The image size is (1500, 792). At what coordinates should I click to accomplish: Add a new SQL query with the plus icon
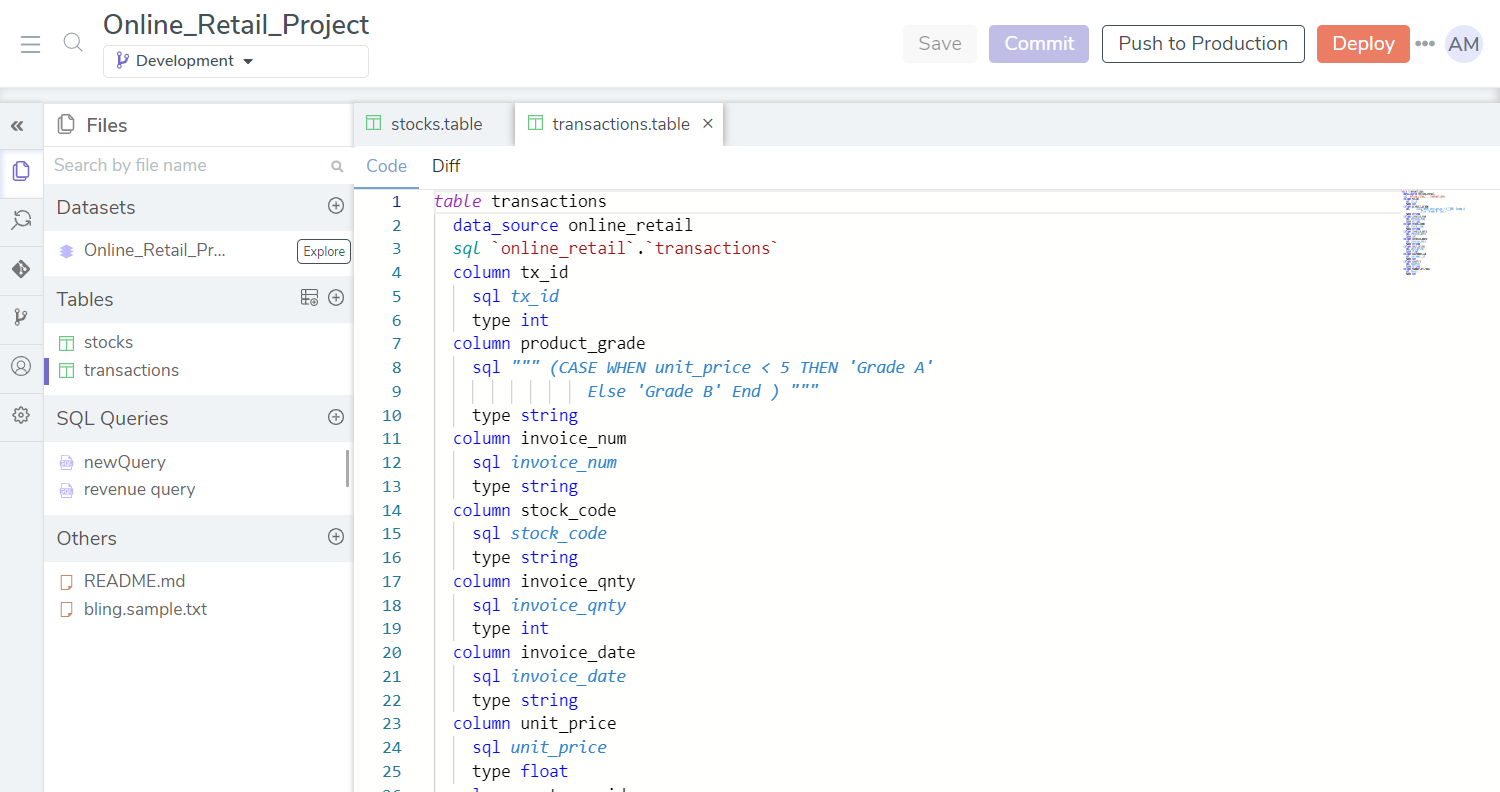(336, 417)
